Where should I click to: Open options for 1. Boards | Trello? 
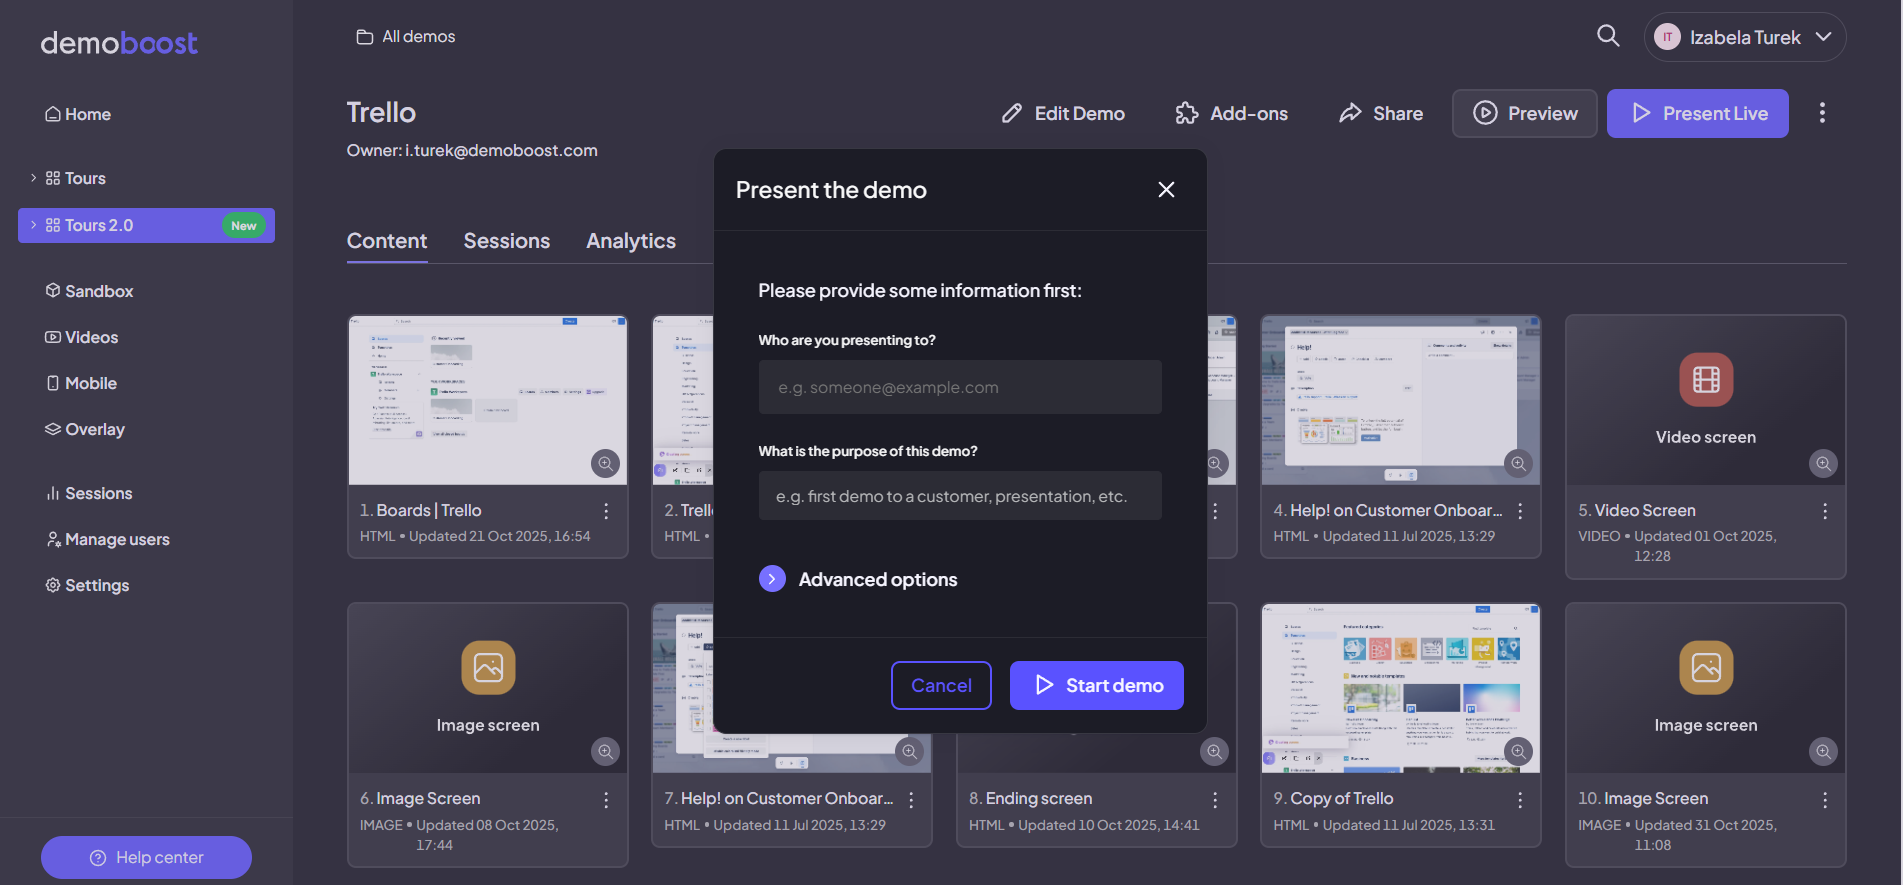[606, 510]
